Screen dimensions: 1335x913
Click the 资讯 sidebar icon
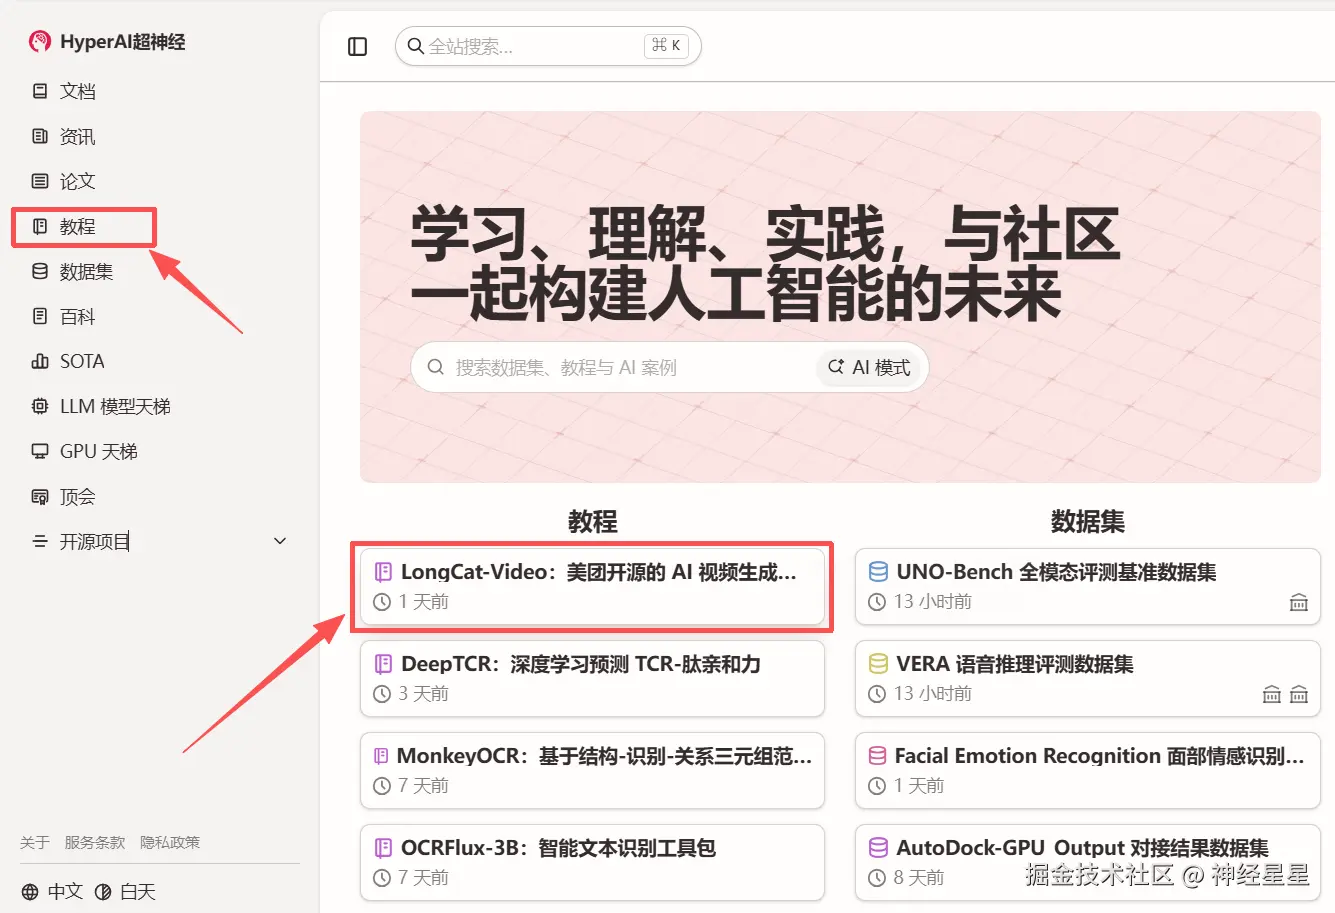tap(40, 136)
